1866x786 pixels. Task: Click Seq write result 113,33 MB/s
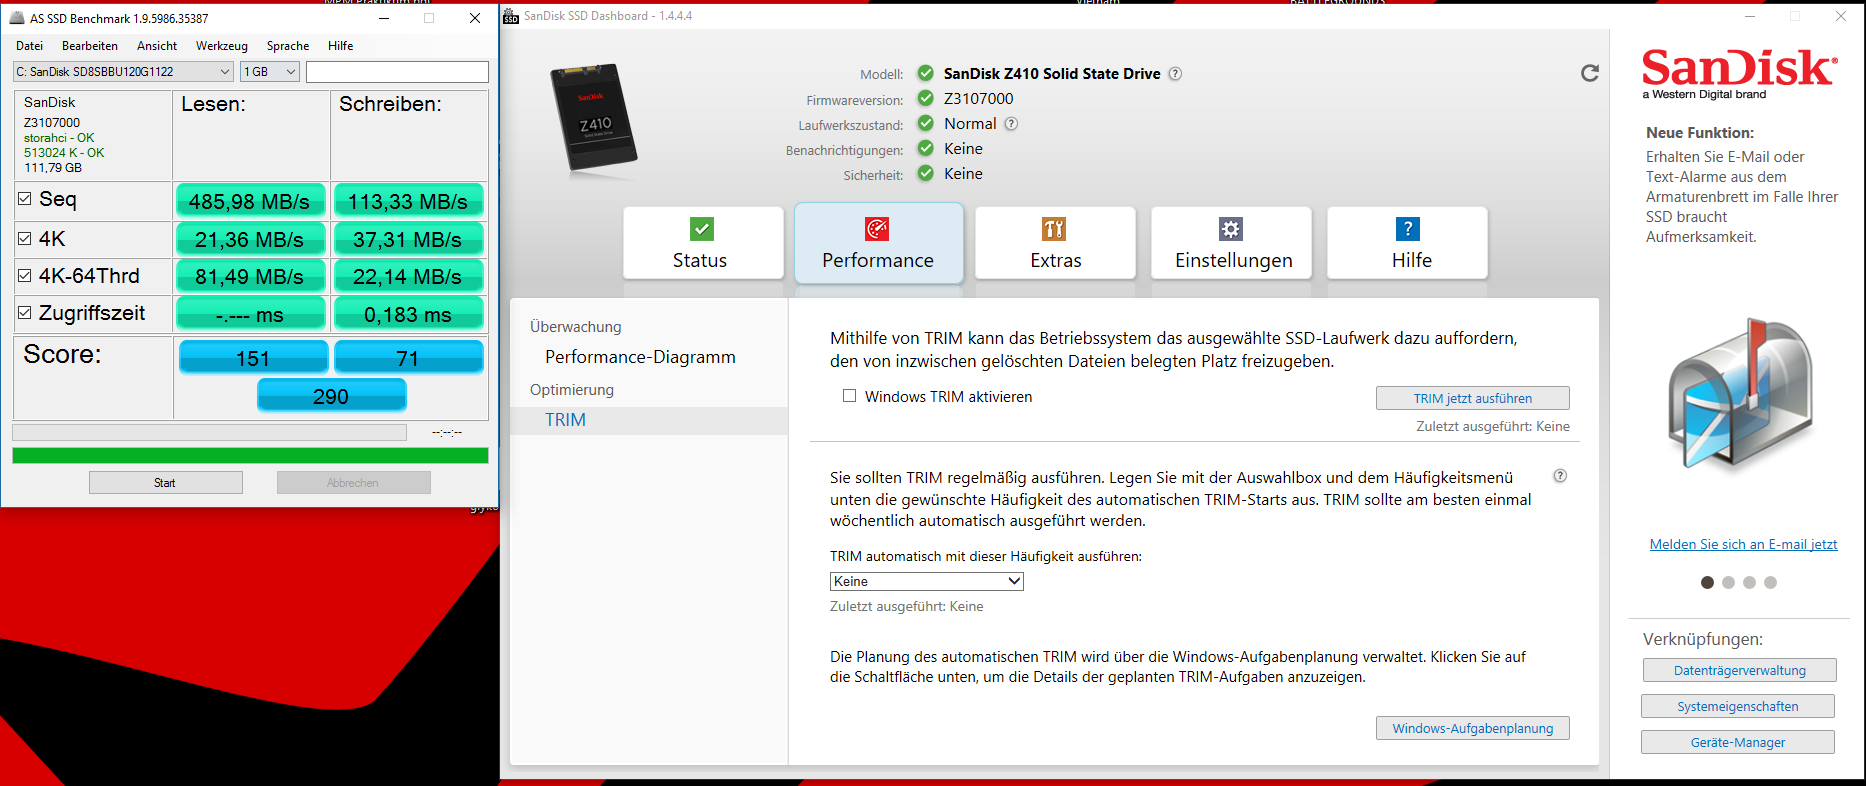(x=408, y=201)
